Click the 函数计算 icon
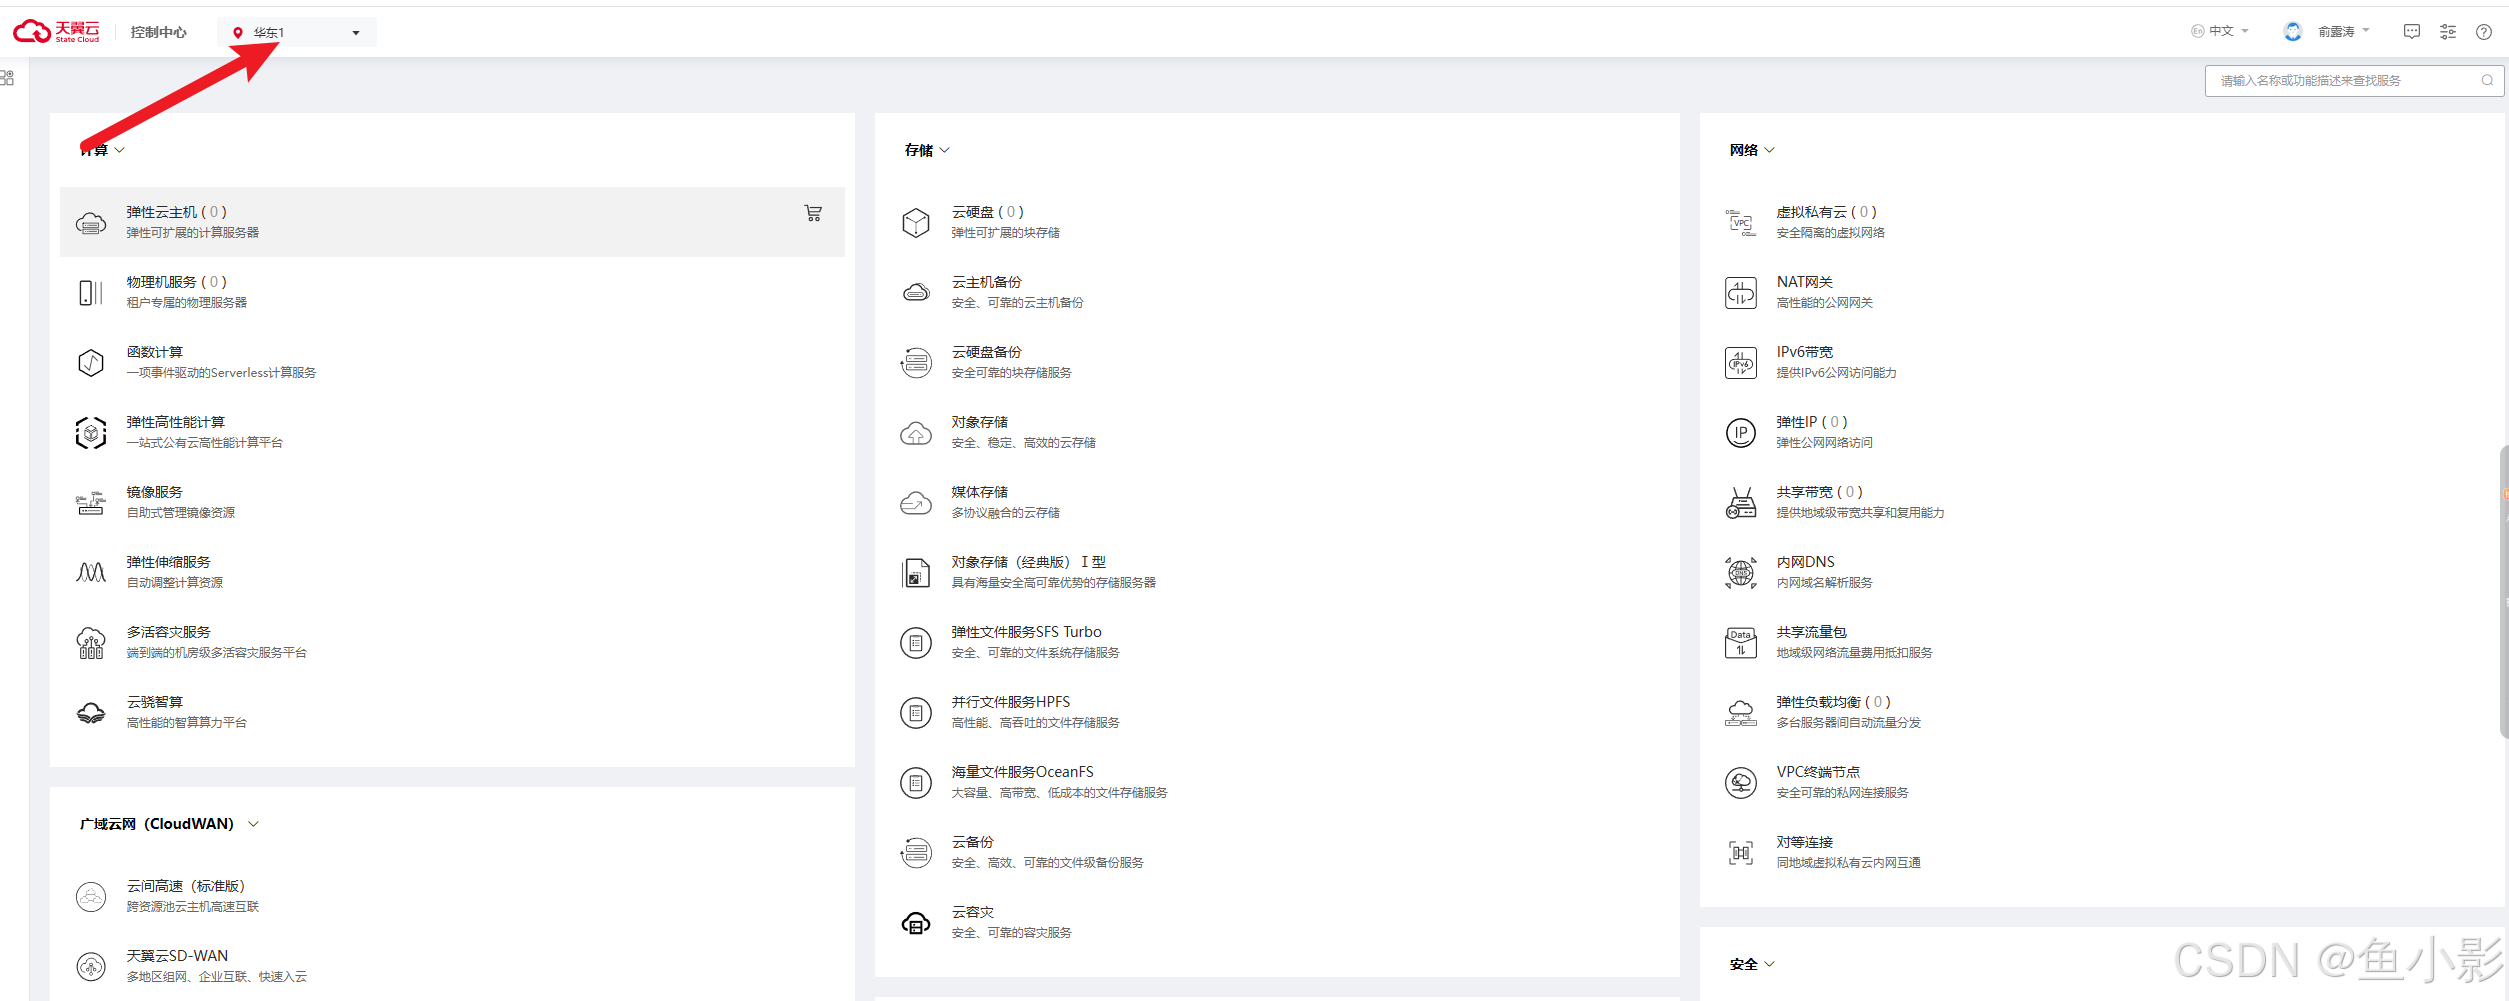This screenshot has height=1001, width=2509. [91, 362]
